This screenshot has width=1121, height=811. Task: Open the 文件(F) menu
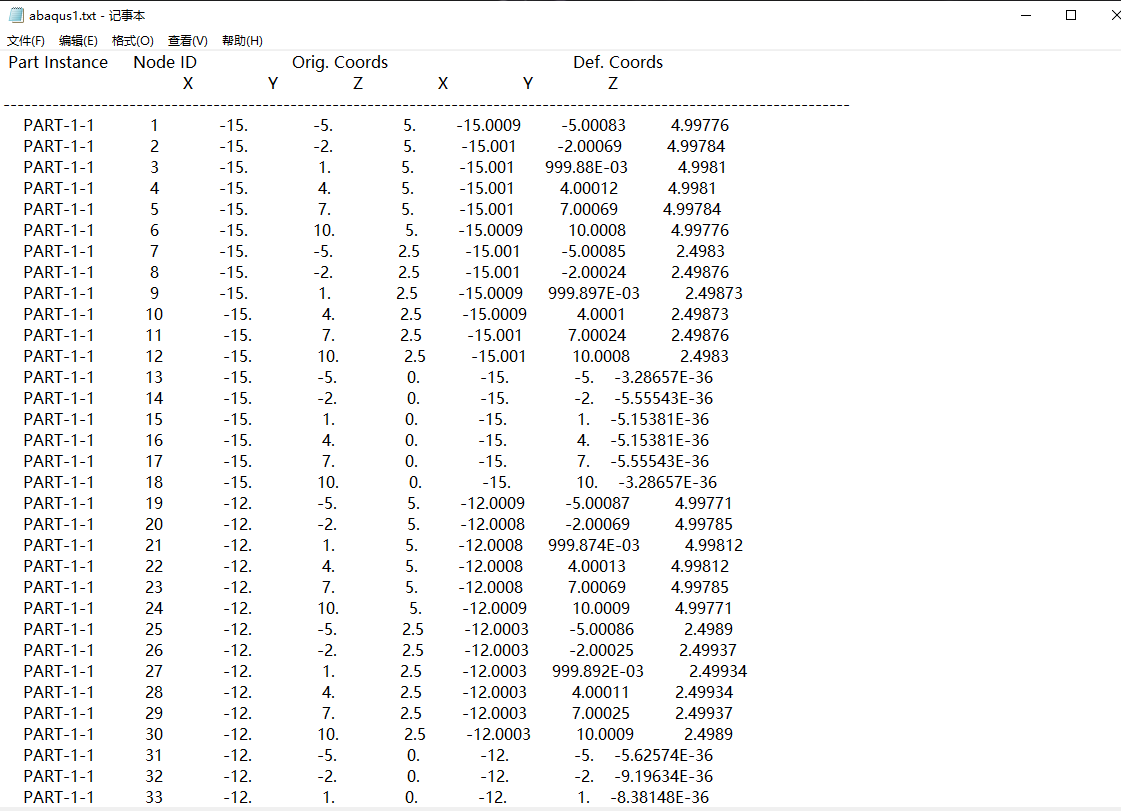click(x=26, y=41)
